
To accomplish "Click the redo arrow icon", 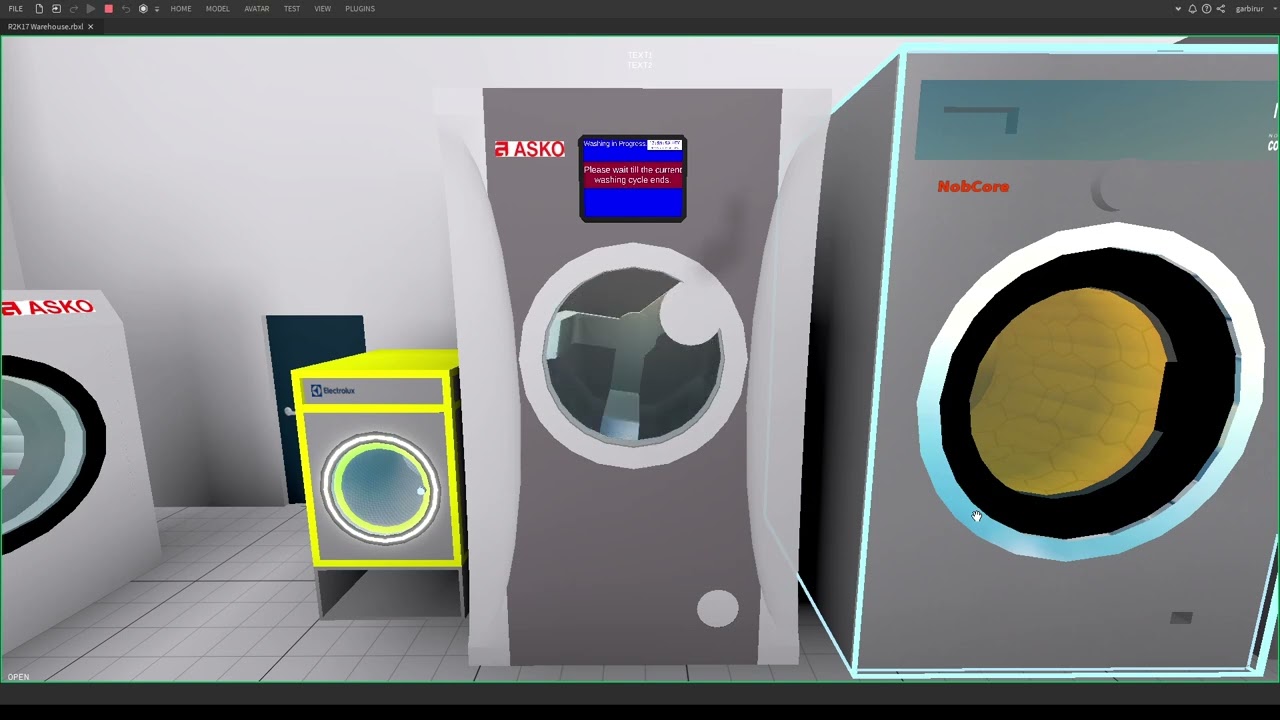I will [x=73, y=9].
